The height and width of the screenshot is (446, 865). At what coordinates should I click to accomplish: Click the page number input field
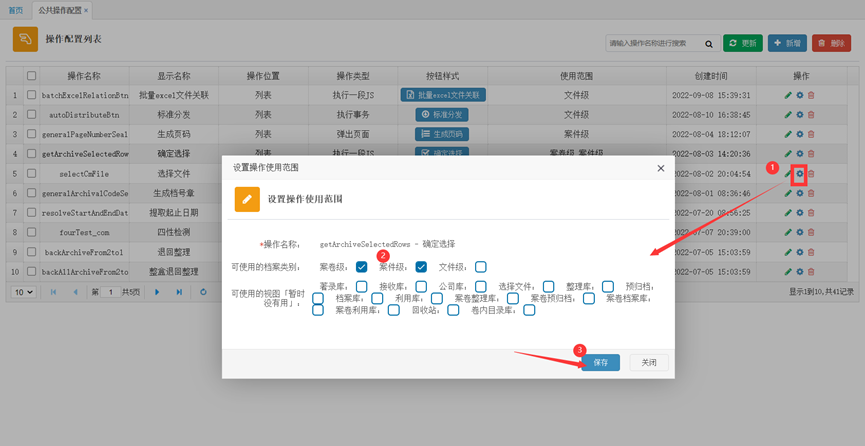110,292
